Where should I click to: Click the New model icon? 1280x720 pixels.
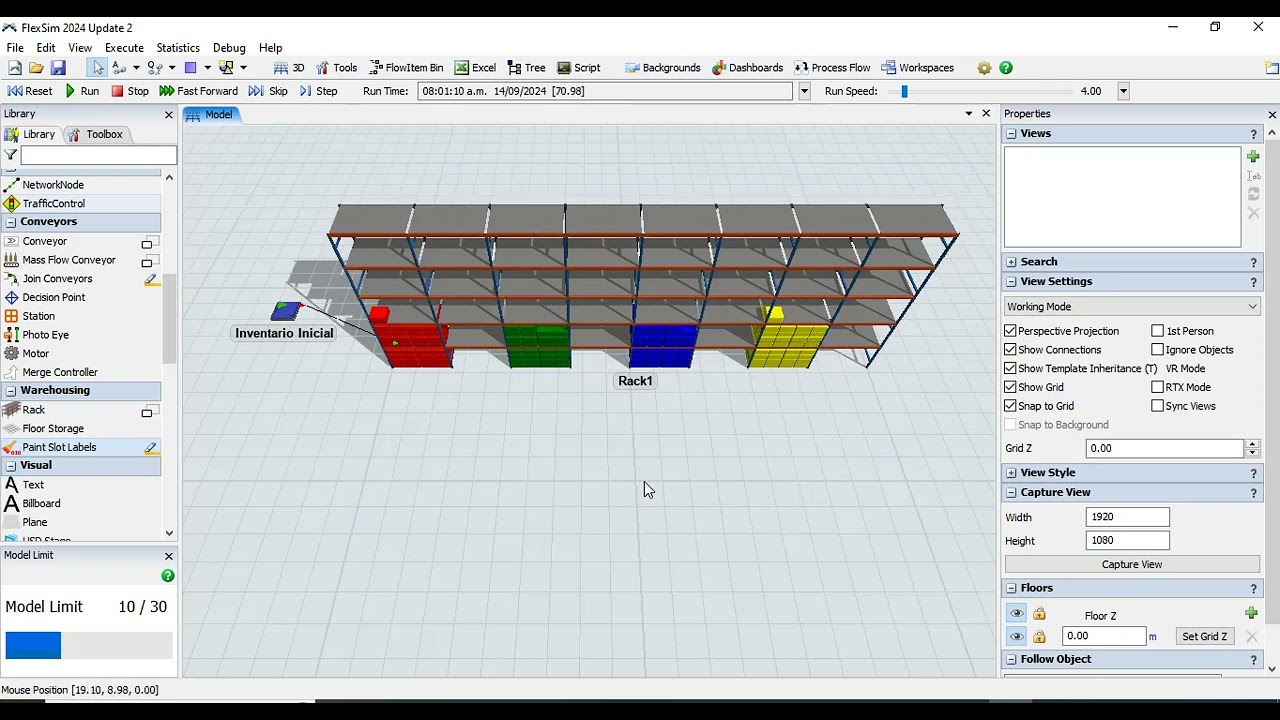pyautogui.click(x=14, y=68)
